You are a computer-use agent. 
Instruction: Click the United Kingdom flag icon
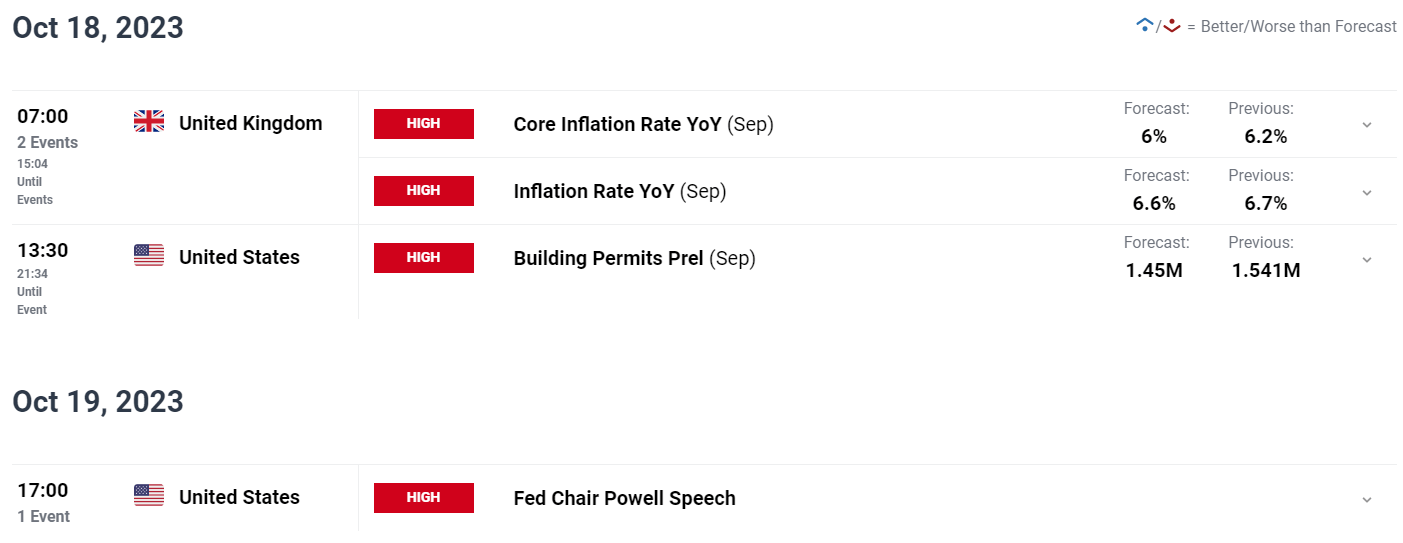149,122
